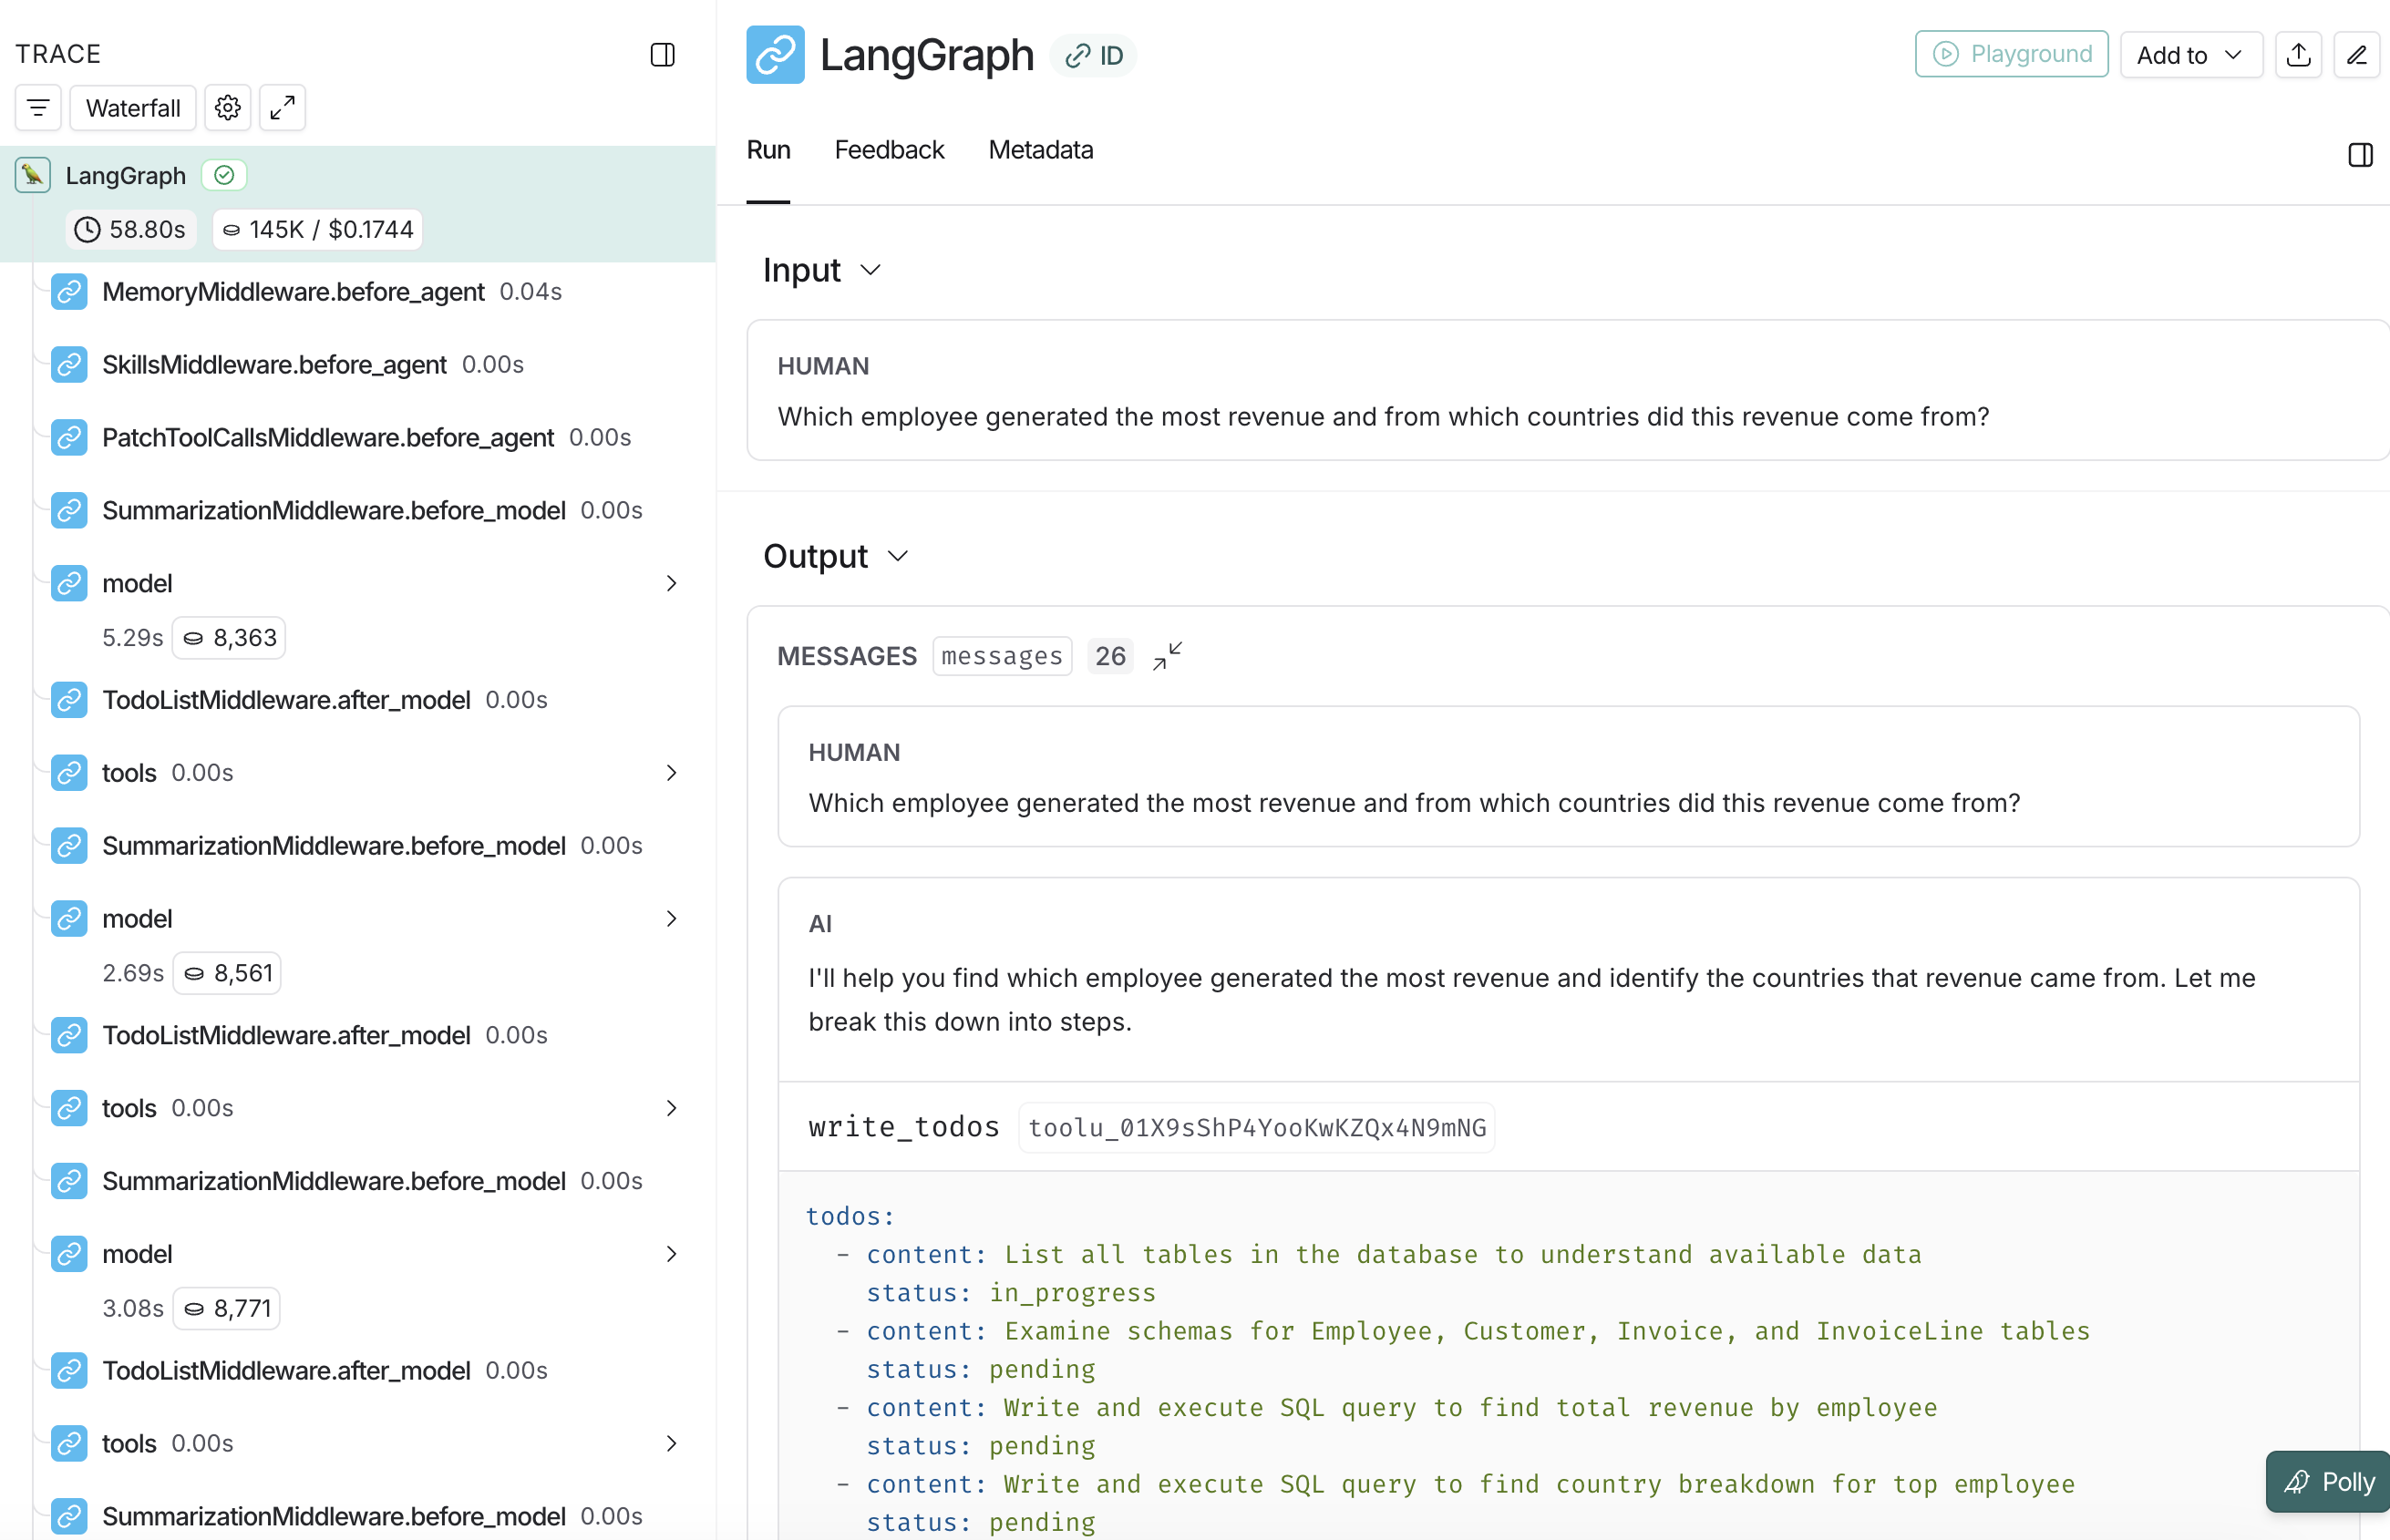This screenshot has height=1540, width=2390.
Task: Click the edit pencil icon
Action: [2357, 54]
